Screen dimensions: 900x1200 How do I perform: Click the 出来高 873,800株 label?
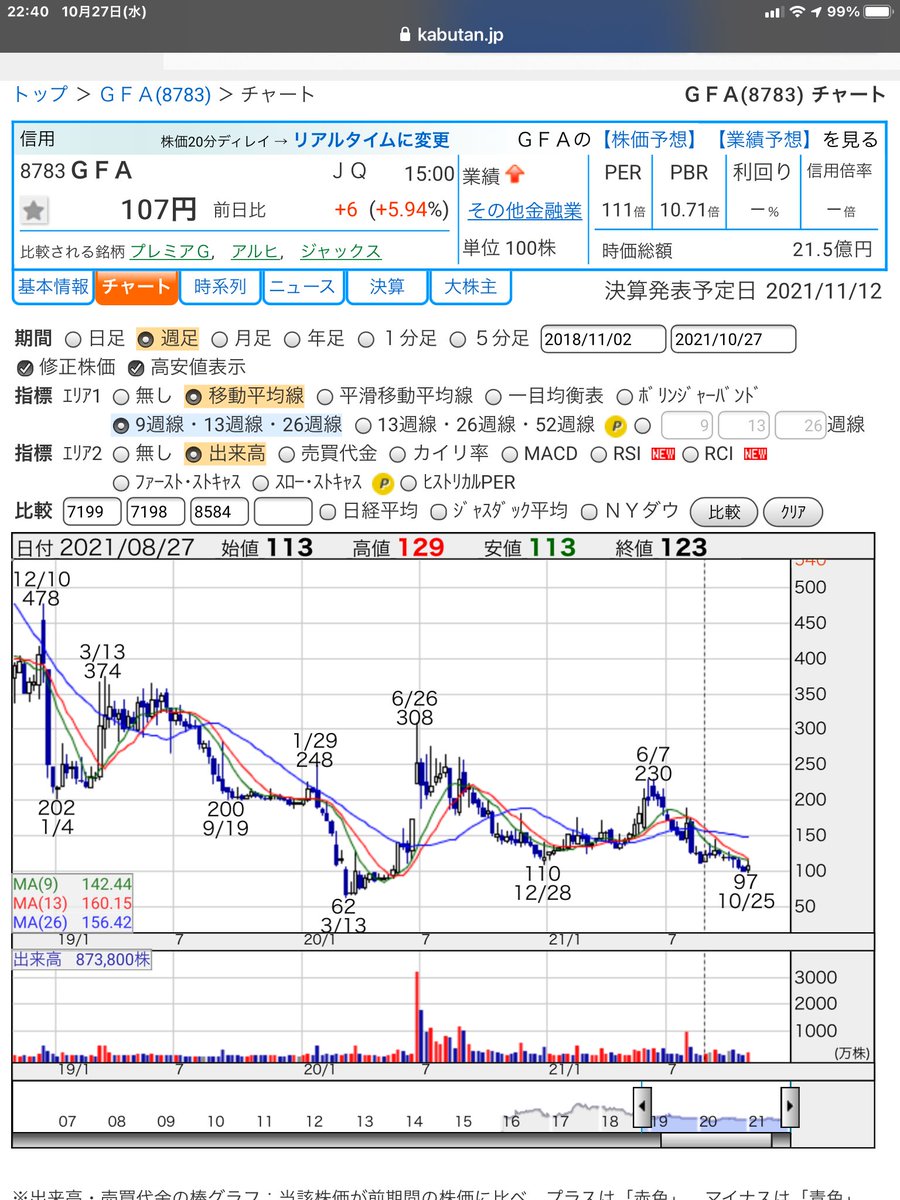pos(82,959)
